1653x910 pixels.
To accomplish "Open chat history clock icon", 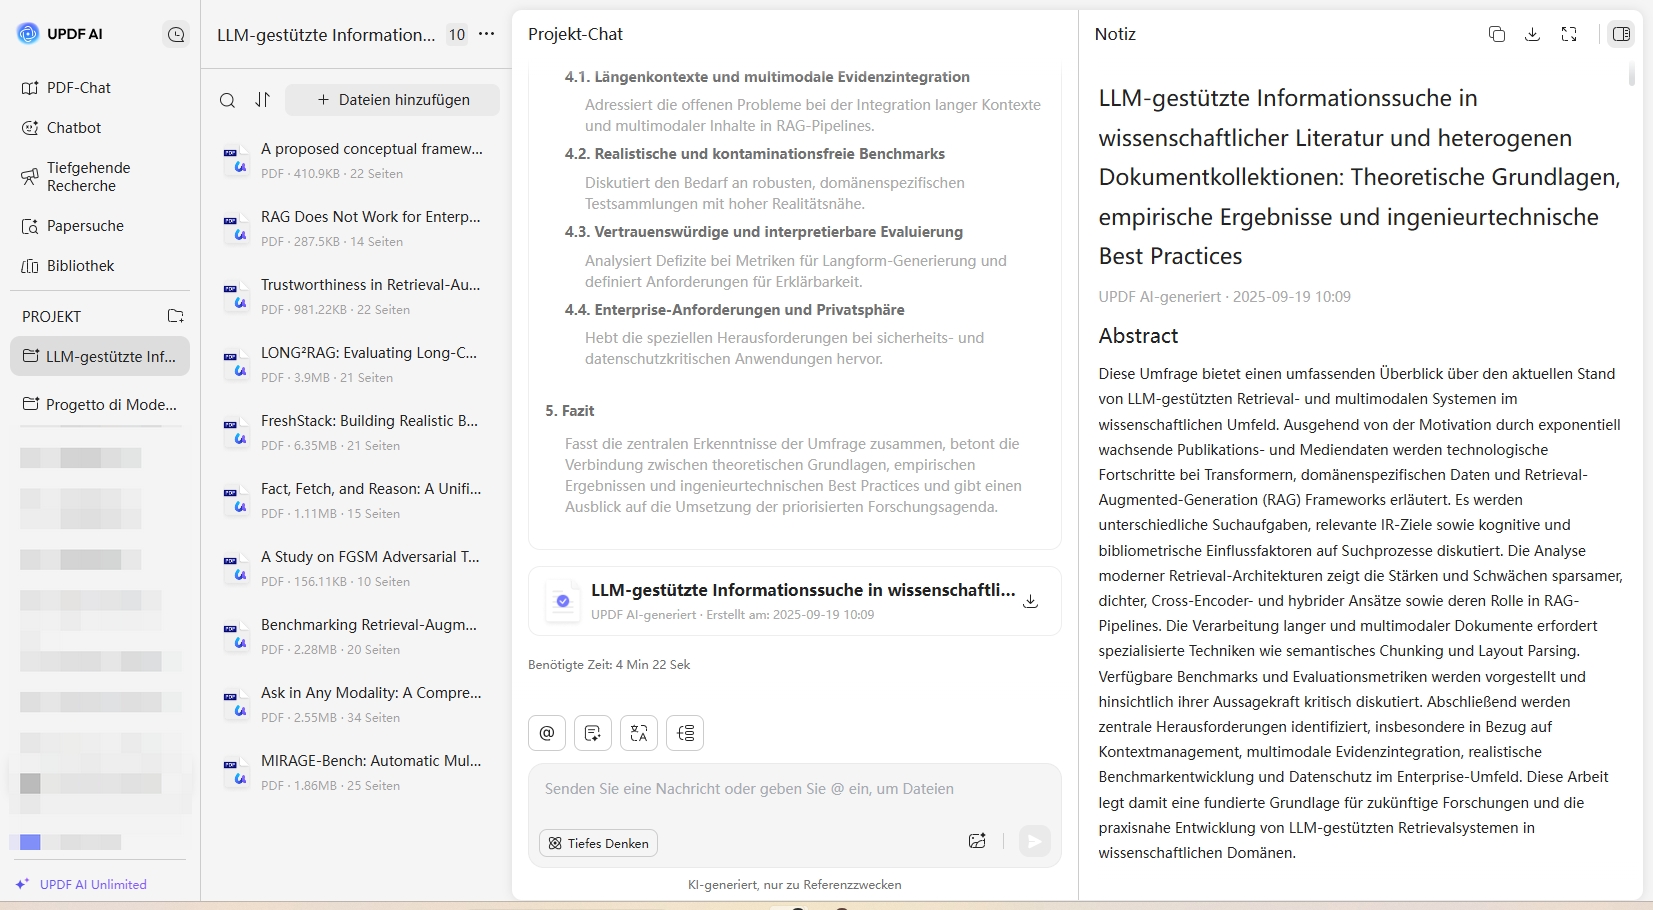I will pos(176,35).
